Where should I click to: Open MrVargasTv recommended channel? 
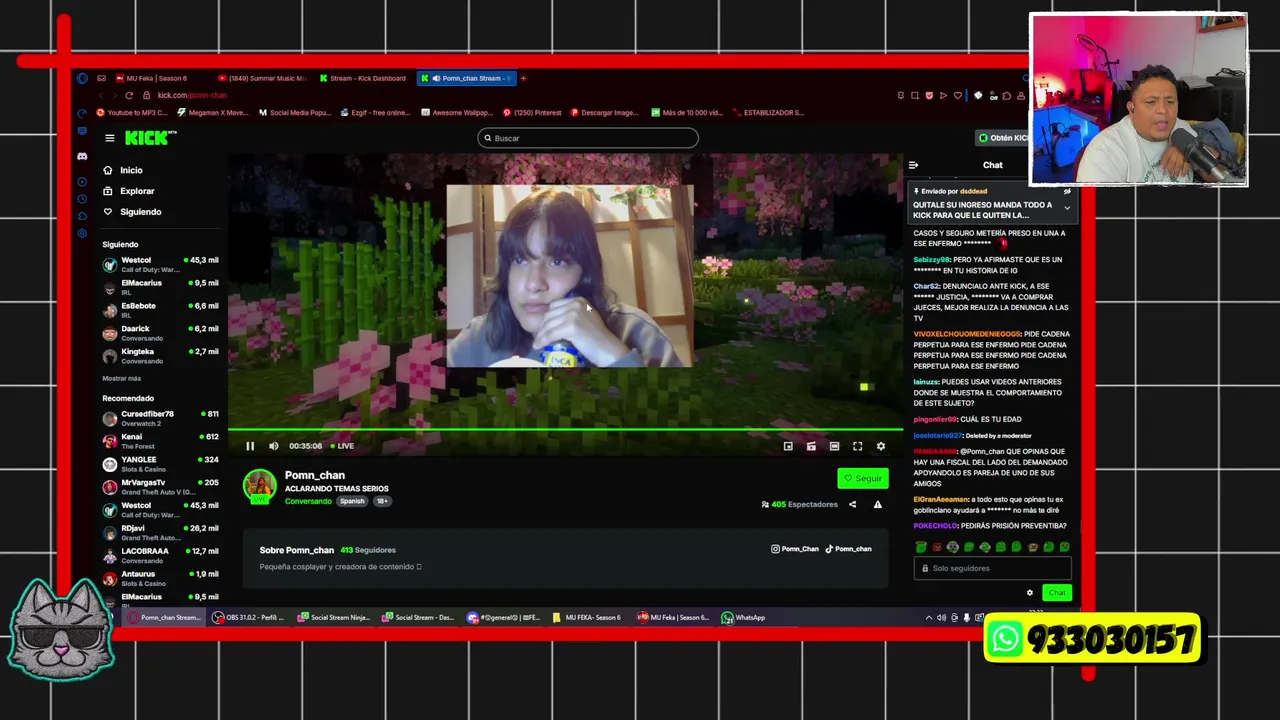pyautogui.click(x=160, y=487)
